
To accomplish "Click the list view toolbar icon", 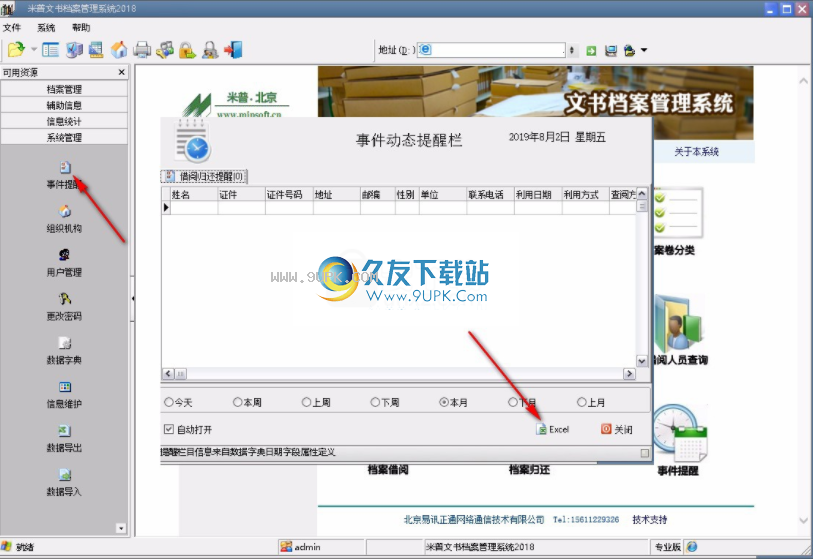I will tap(50, 50).
